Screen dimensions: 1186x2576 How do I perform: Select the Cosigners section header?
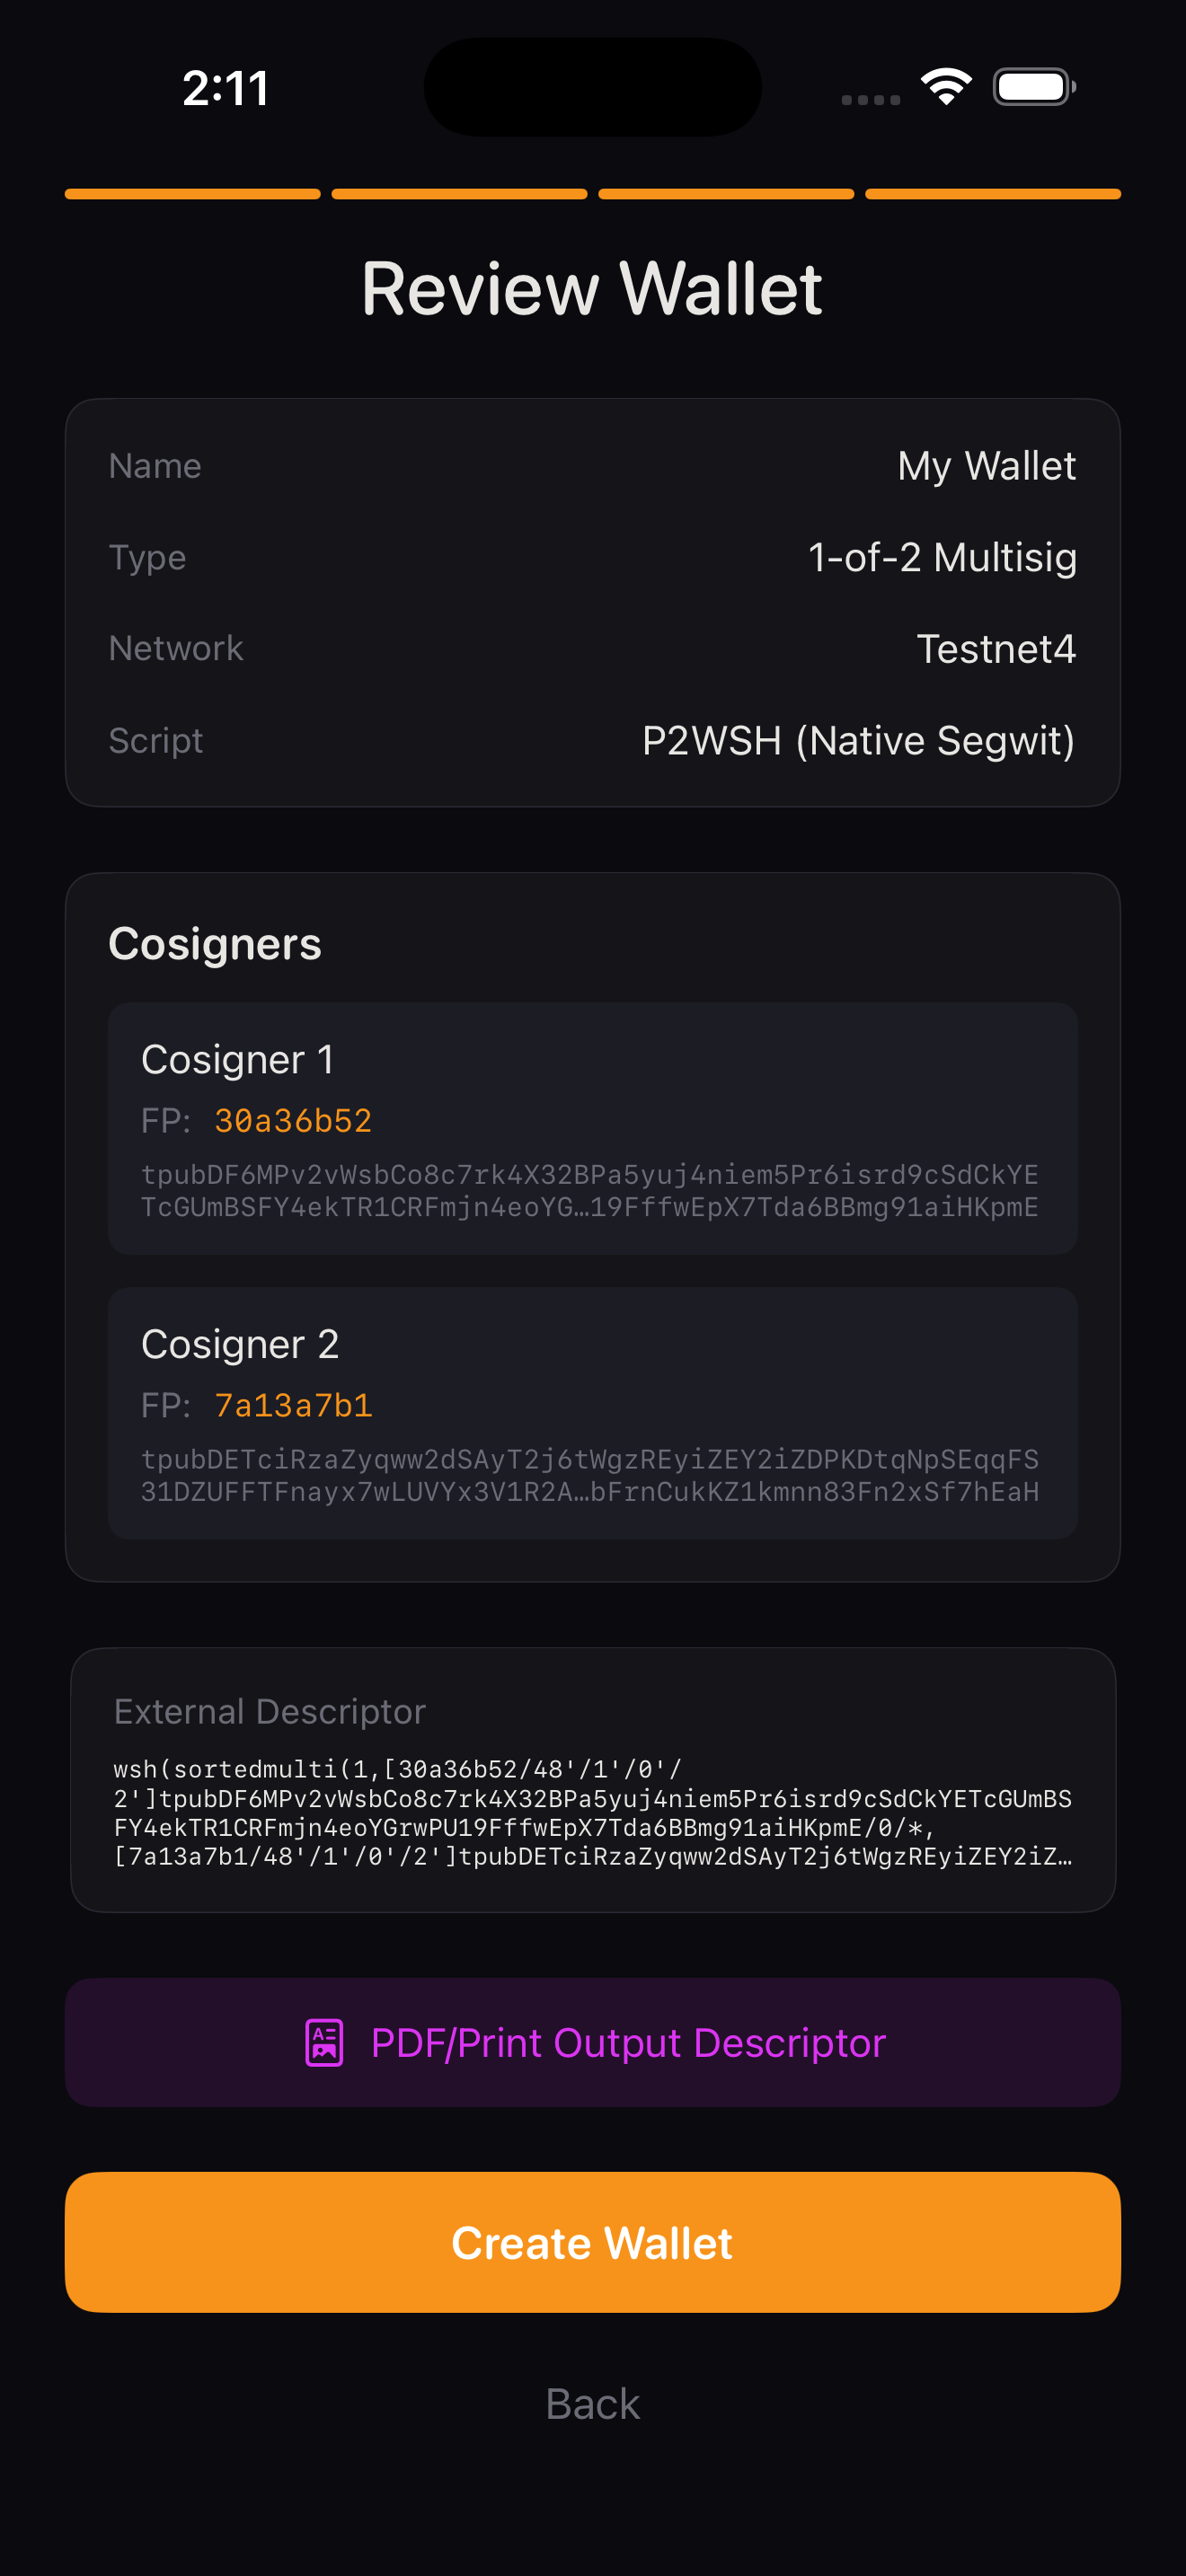click(213, 942)
